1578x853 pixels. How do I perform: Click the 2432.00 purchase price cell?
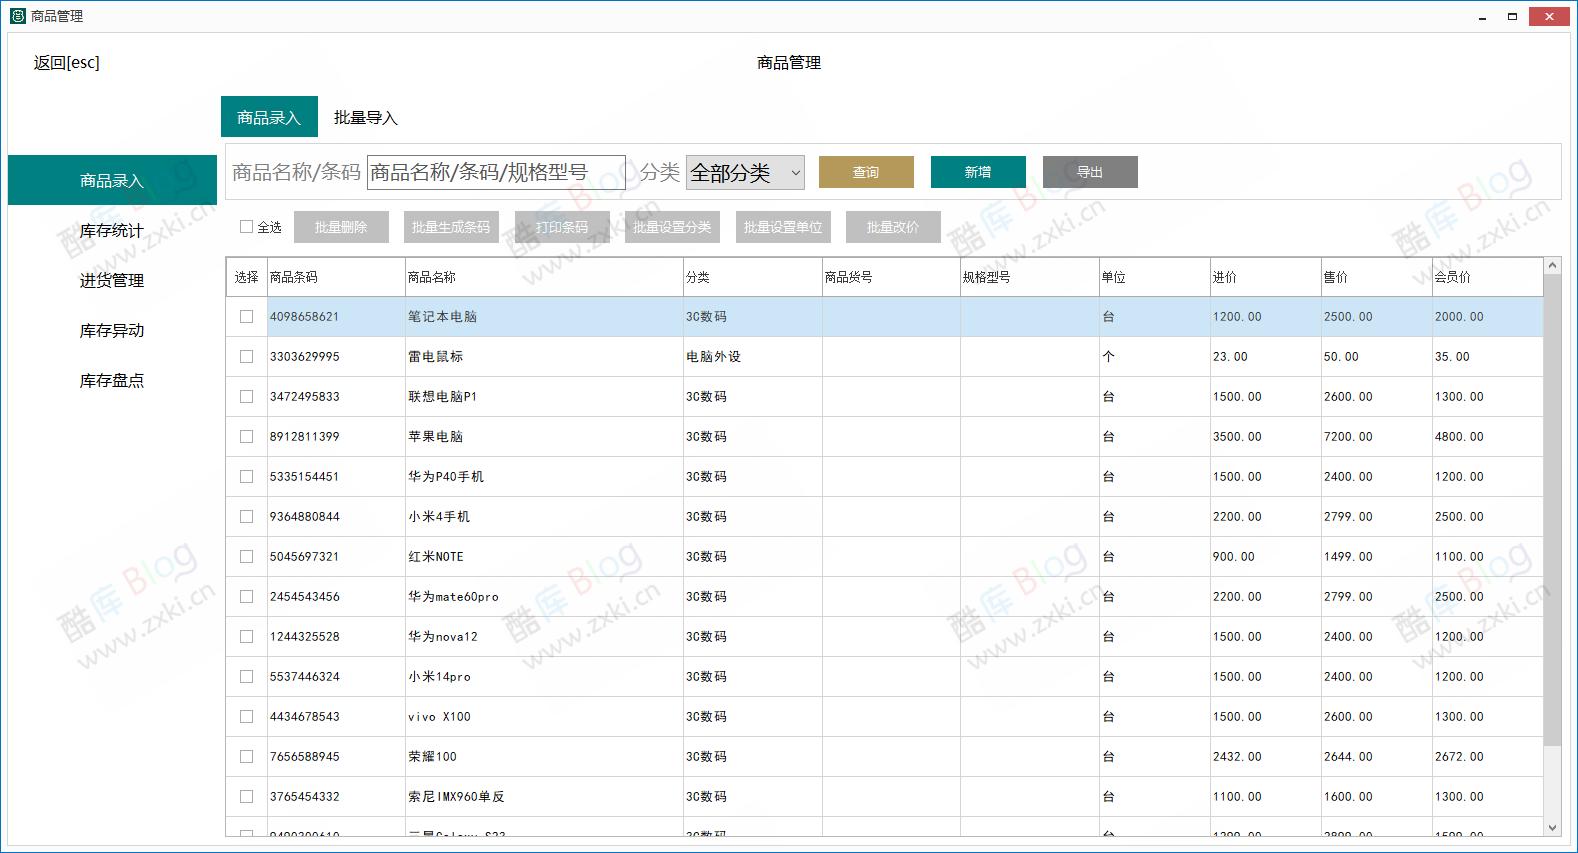(1265, 757)
